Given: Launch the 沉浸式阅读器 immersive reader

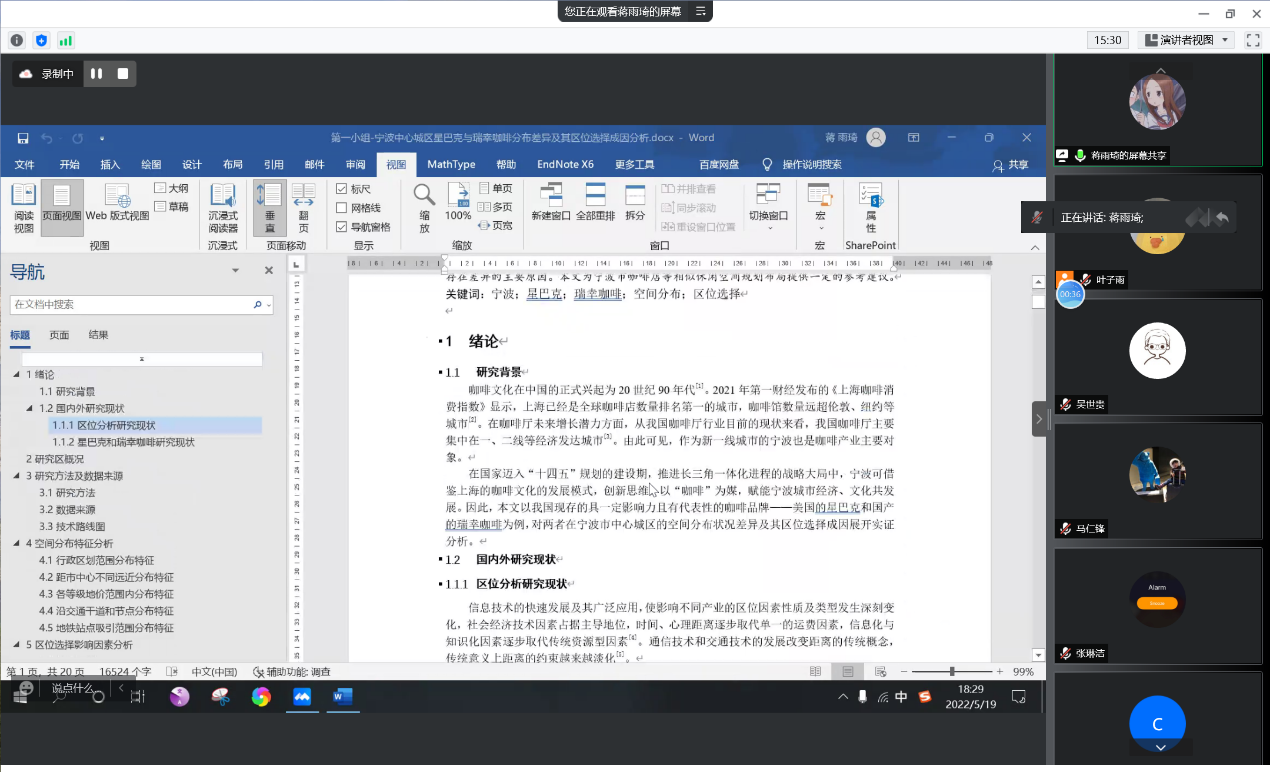Looking at the screenshot, I should point(223,206).
